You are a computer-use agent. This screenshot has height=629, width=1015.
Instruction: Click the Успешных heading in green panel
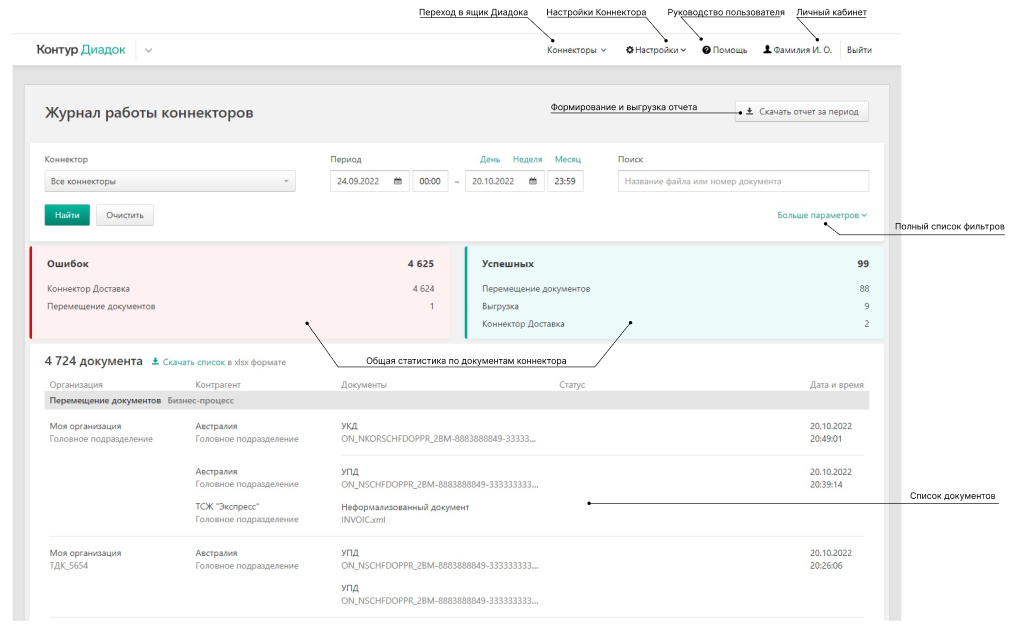[508, 264]
